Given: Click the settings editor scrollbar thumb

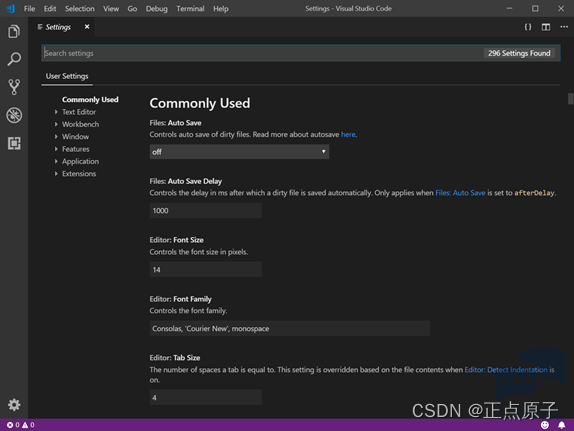Looking at the screenshot, I should pyautogui.click(x=570, y=99).
